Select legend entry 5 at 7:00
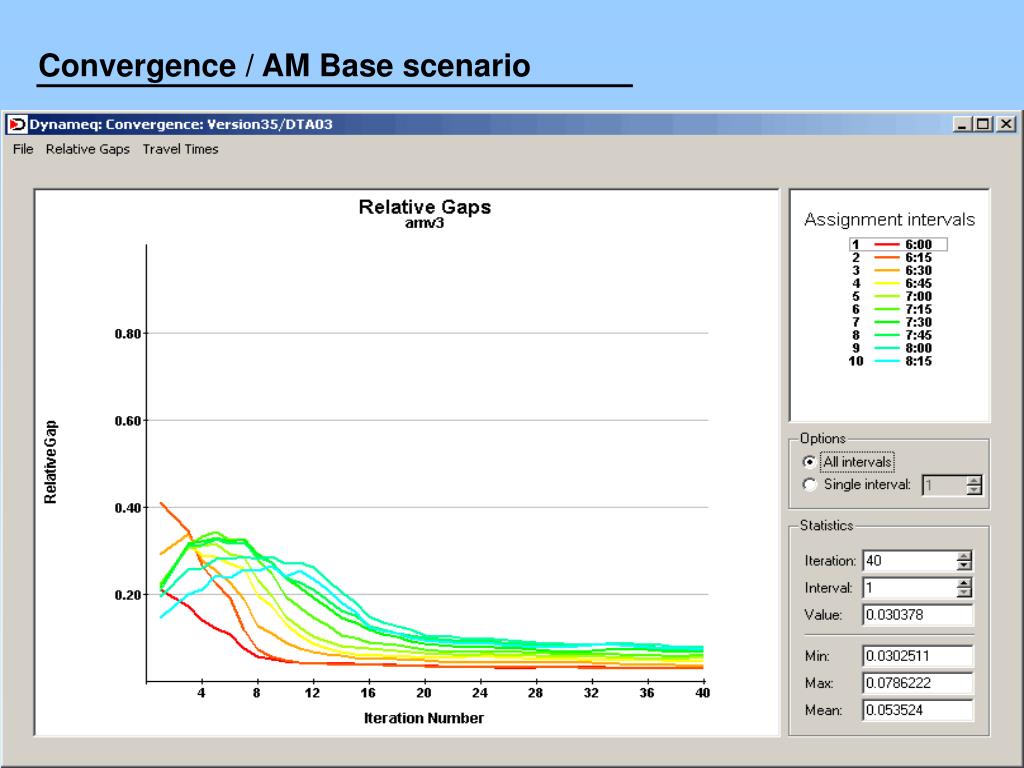Viewport: 1024px width, 768px height. pos(892,296)
